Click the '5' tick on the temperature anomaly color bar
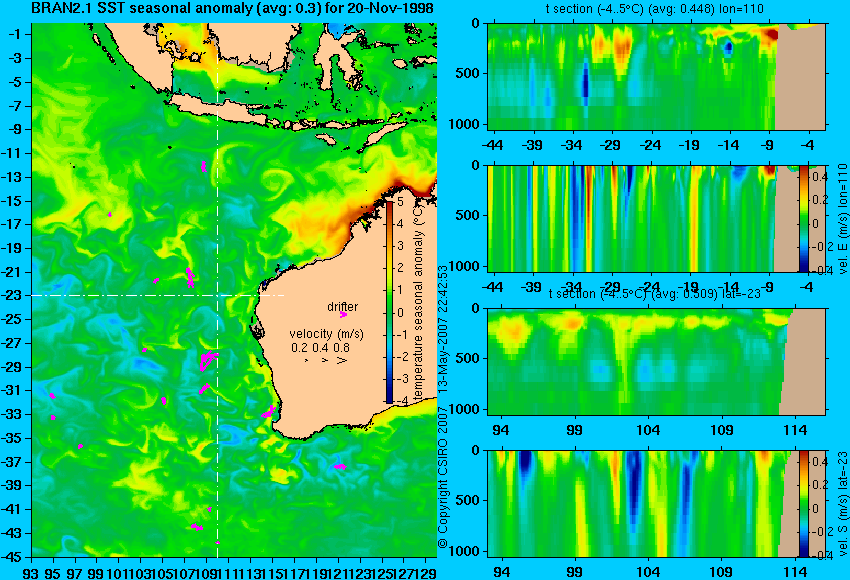The height and width of the screenshot is (580, 850). click(x=400, y=202)
